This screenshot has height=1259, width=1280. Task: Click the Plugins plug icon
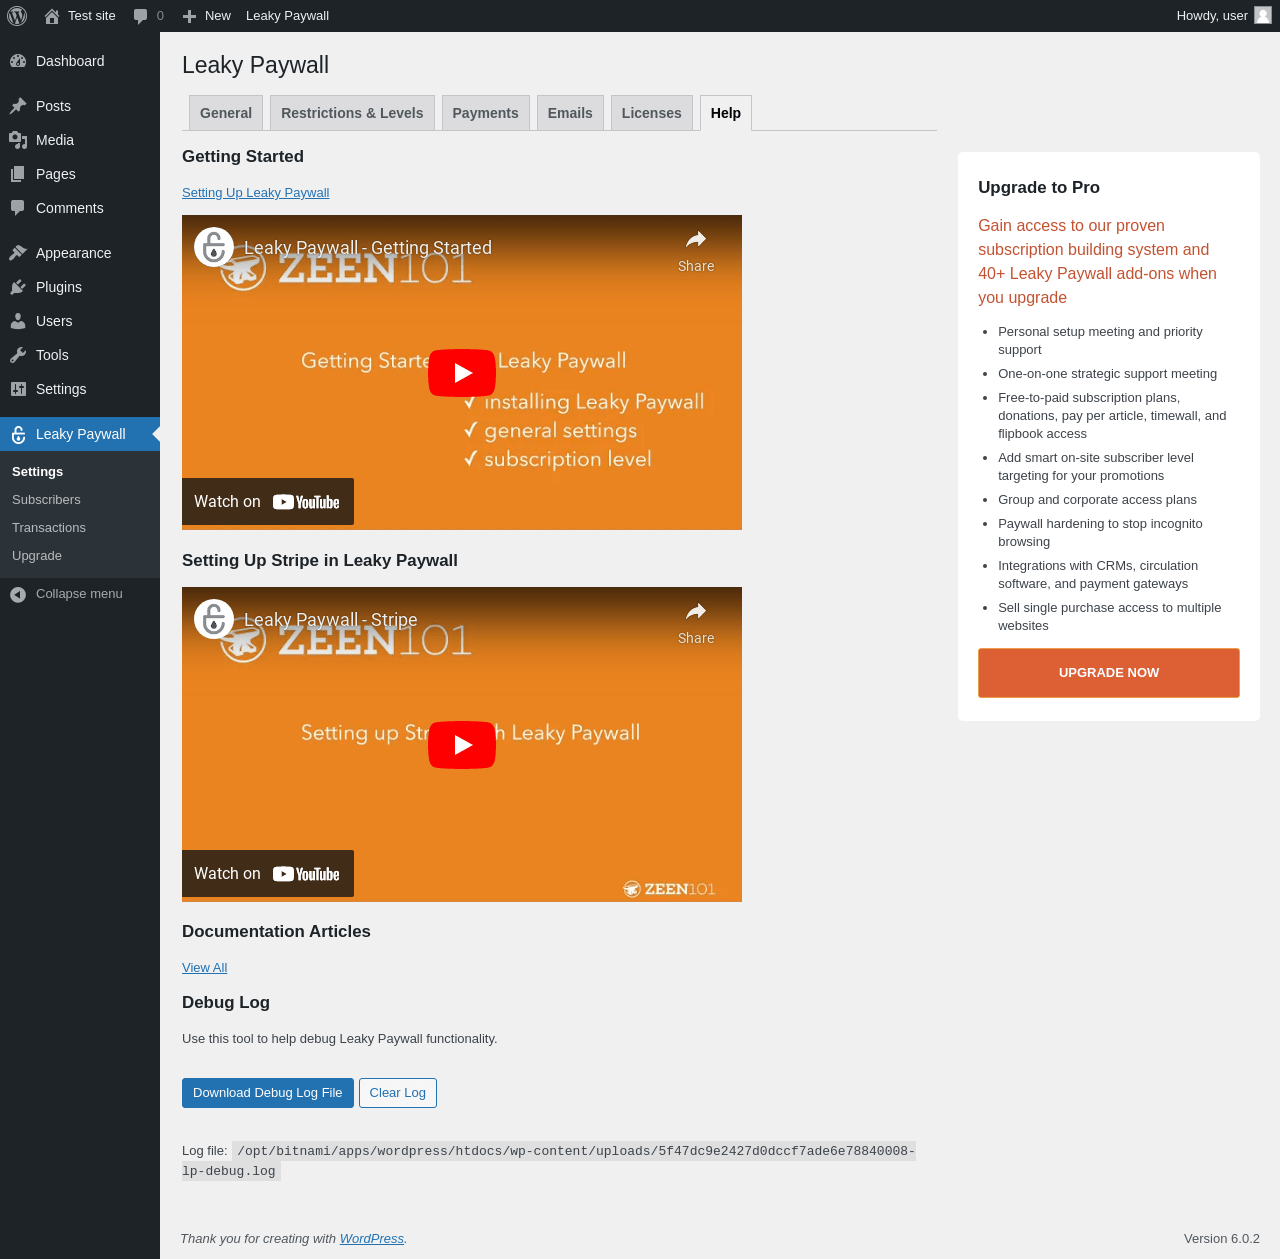18,287
